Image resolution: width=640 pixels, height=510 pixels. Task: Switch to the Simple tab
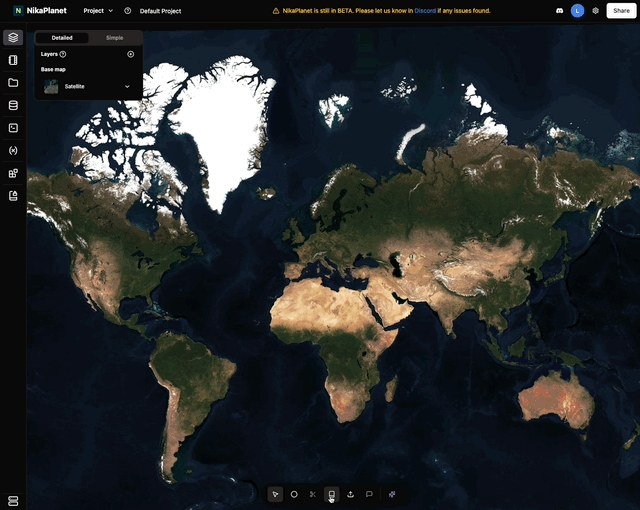(x=114, y=38)
